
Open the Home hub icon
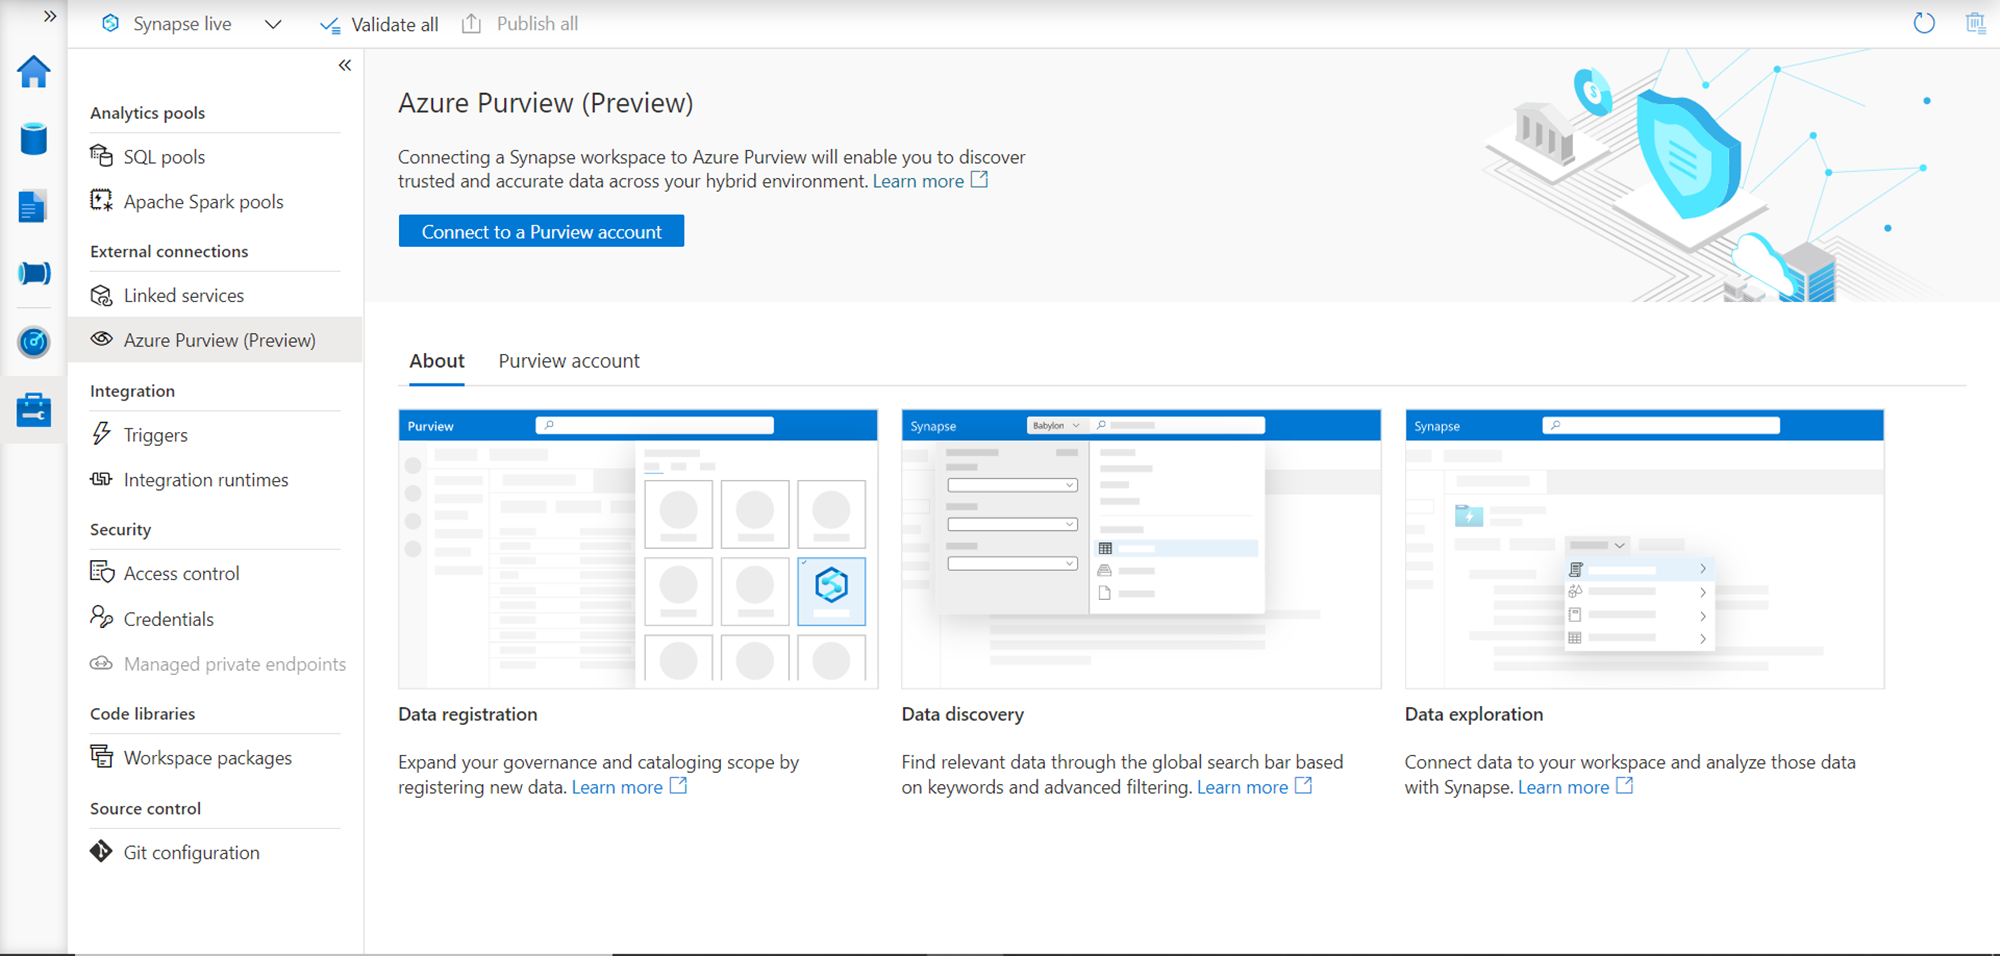click(34, 72)
